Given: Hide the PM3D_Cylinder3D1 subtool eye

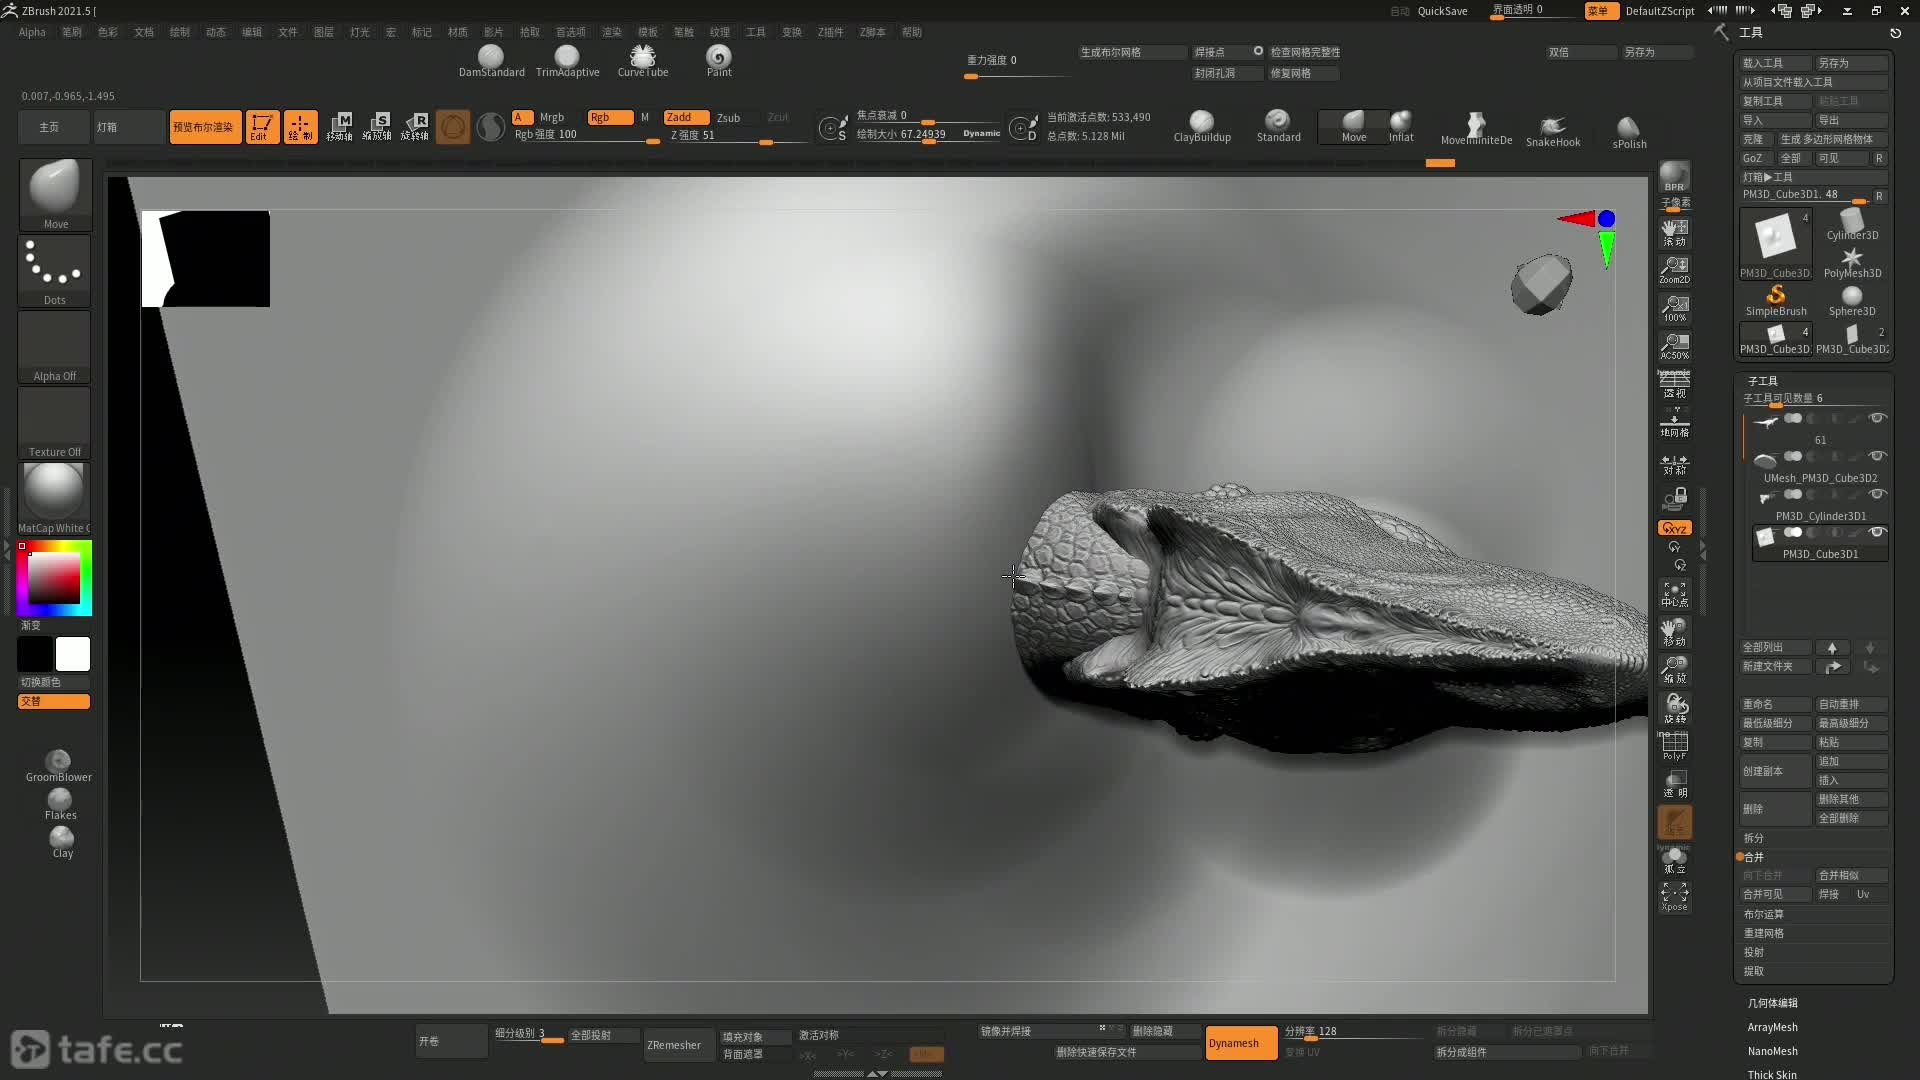Looking at the screenshot, I should (1877, 494).
